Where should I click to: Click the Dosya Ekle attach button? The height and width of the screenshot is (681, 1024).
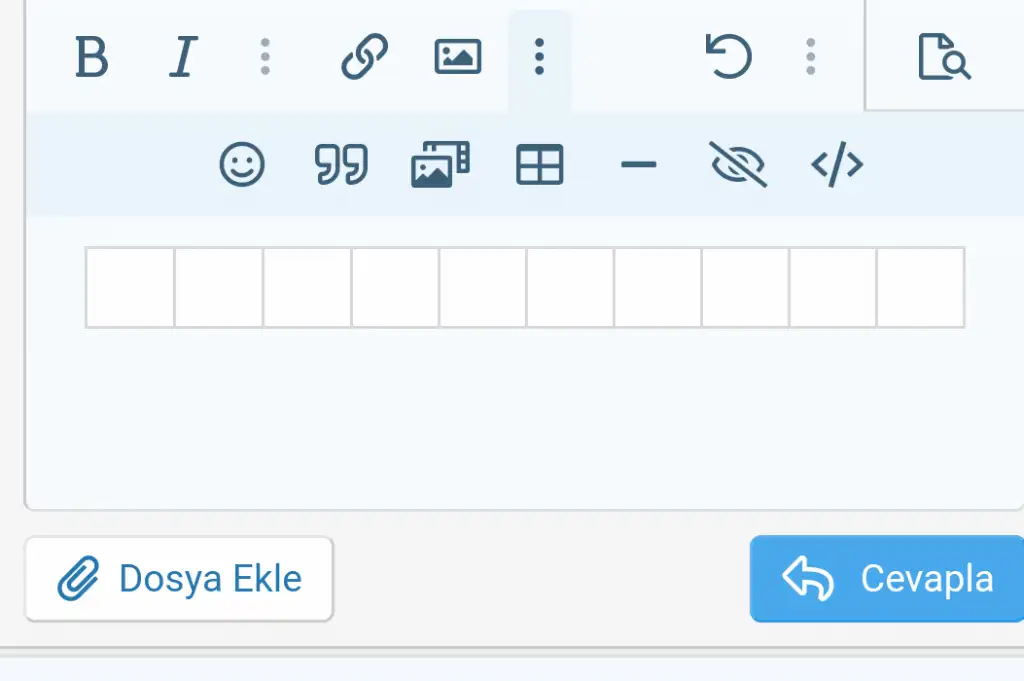click(179, 579)
